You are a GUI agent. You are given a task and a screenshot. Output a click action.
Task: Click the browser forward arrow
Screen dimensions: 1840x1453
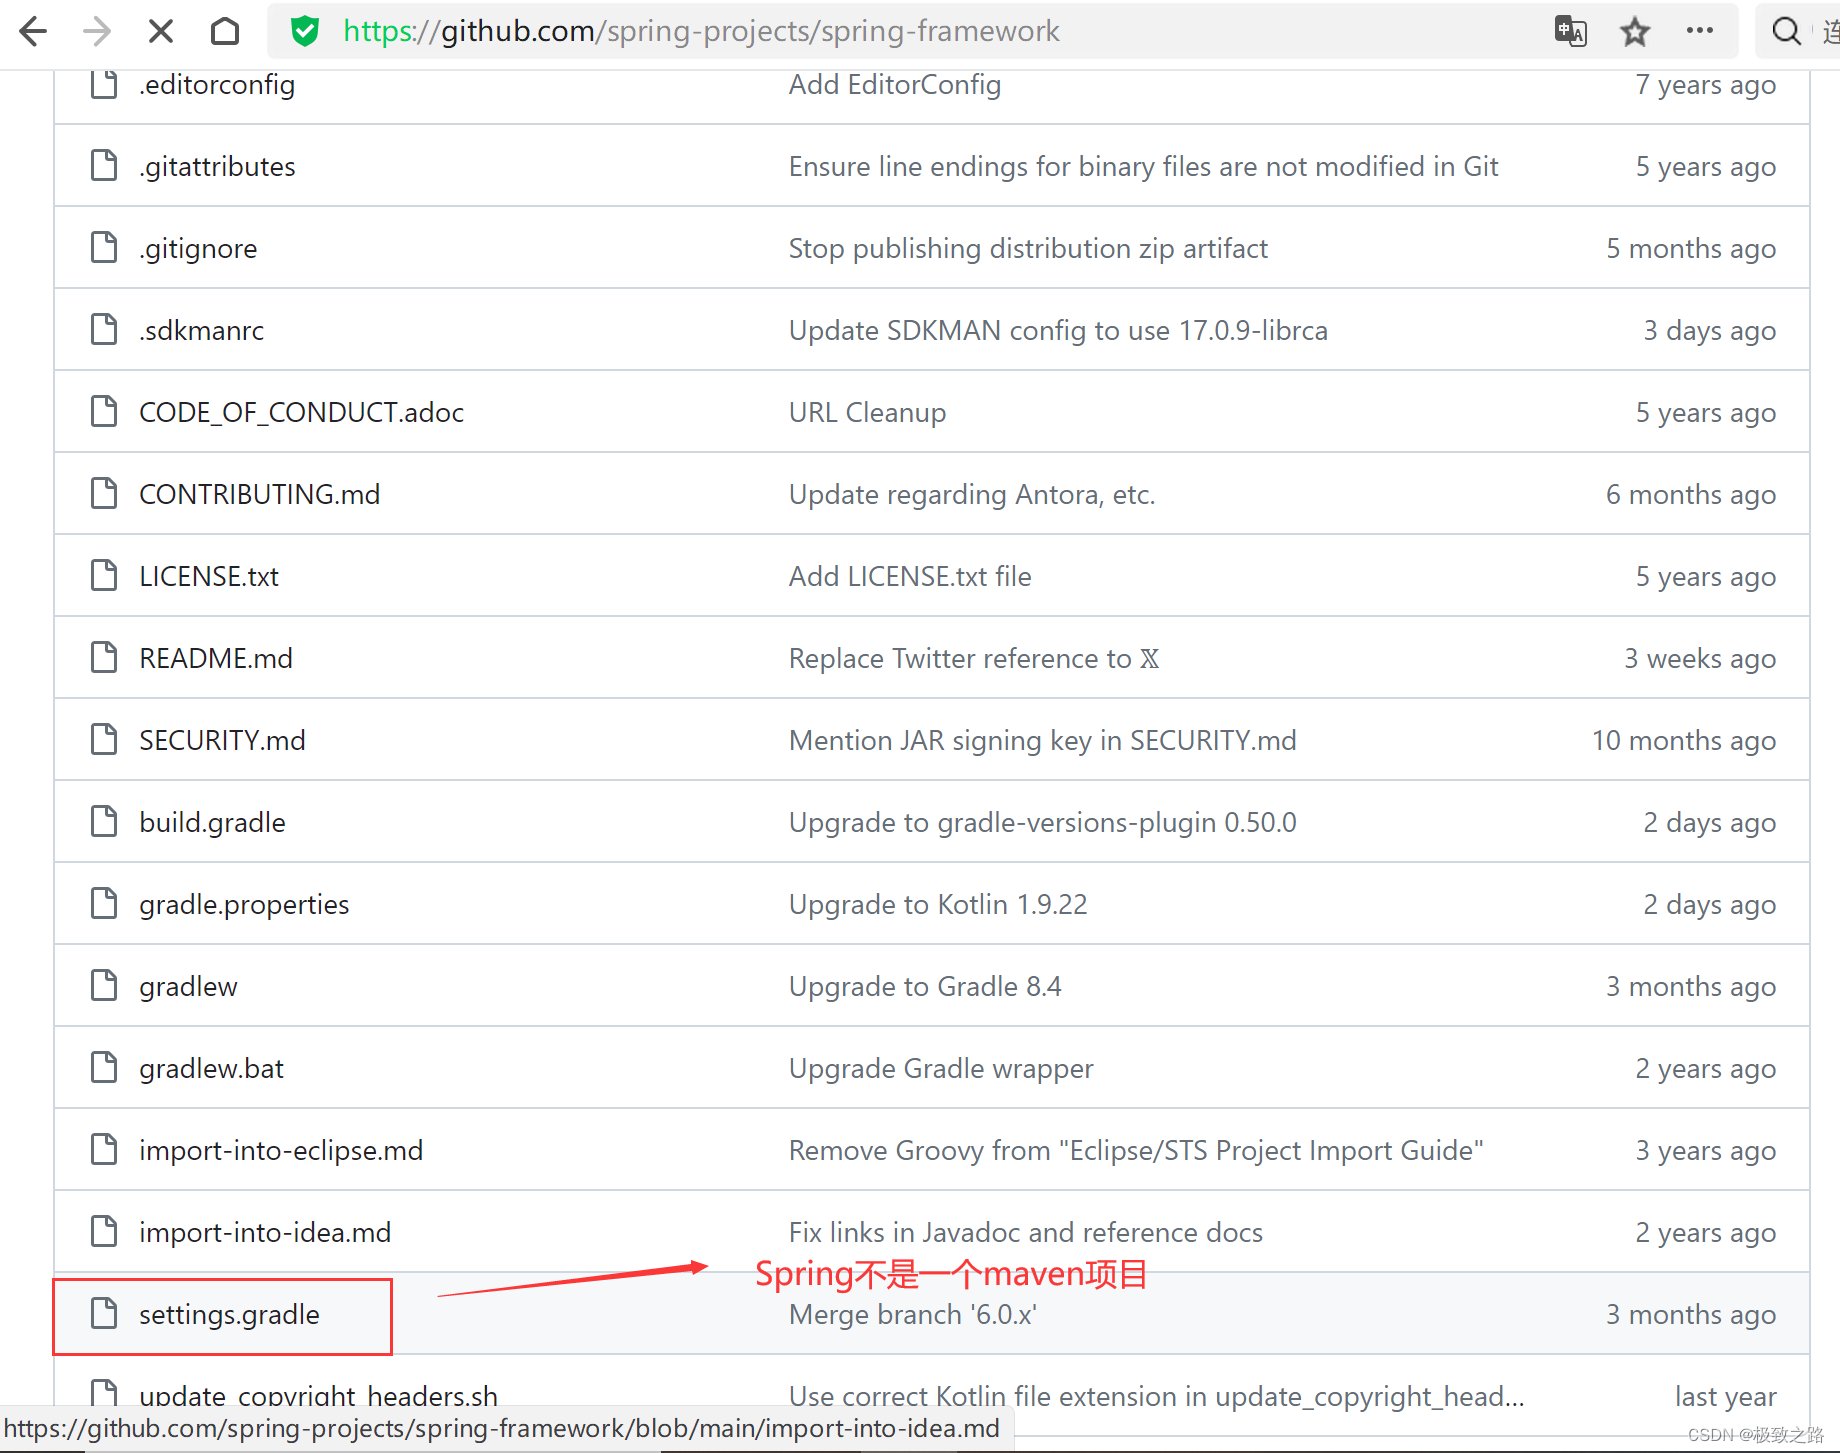coord(97,31)
